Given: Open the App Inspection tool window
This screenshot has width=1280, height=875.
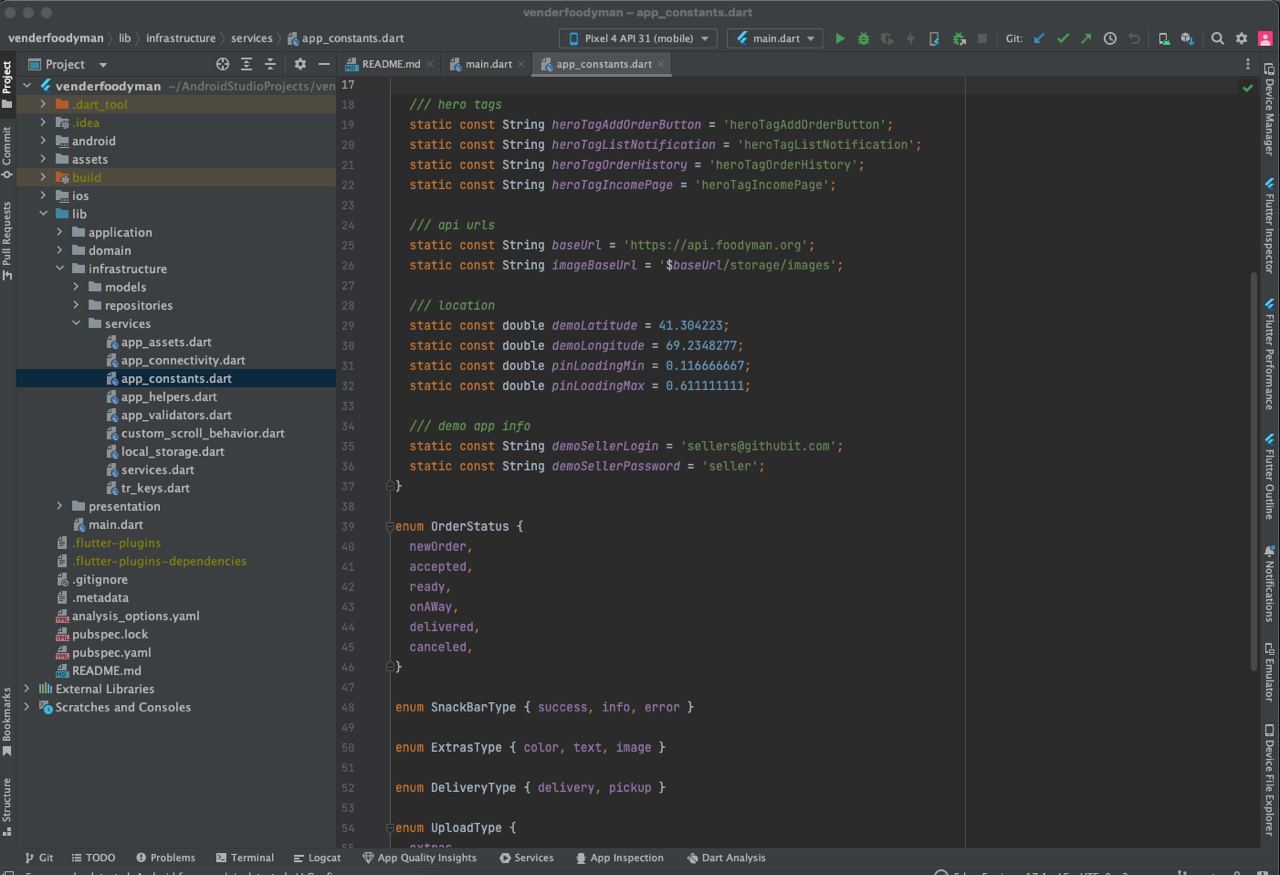Looking at the screenshot, I should 619,857.
